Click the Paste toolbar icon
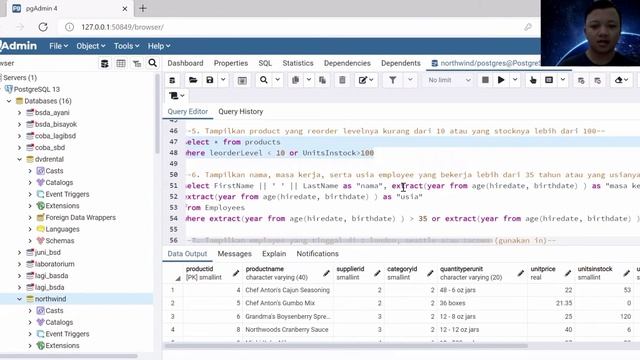The width and height of the screenshot is (640, 360). tap(322, 80)
